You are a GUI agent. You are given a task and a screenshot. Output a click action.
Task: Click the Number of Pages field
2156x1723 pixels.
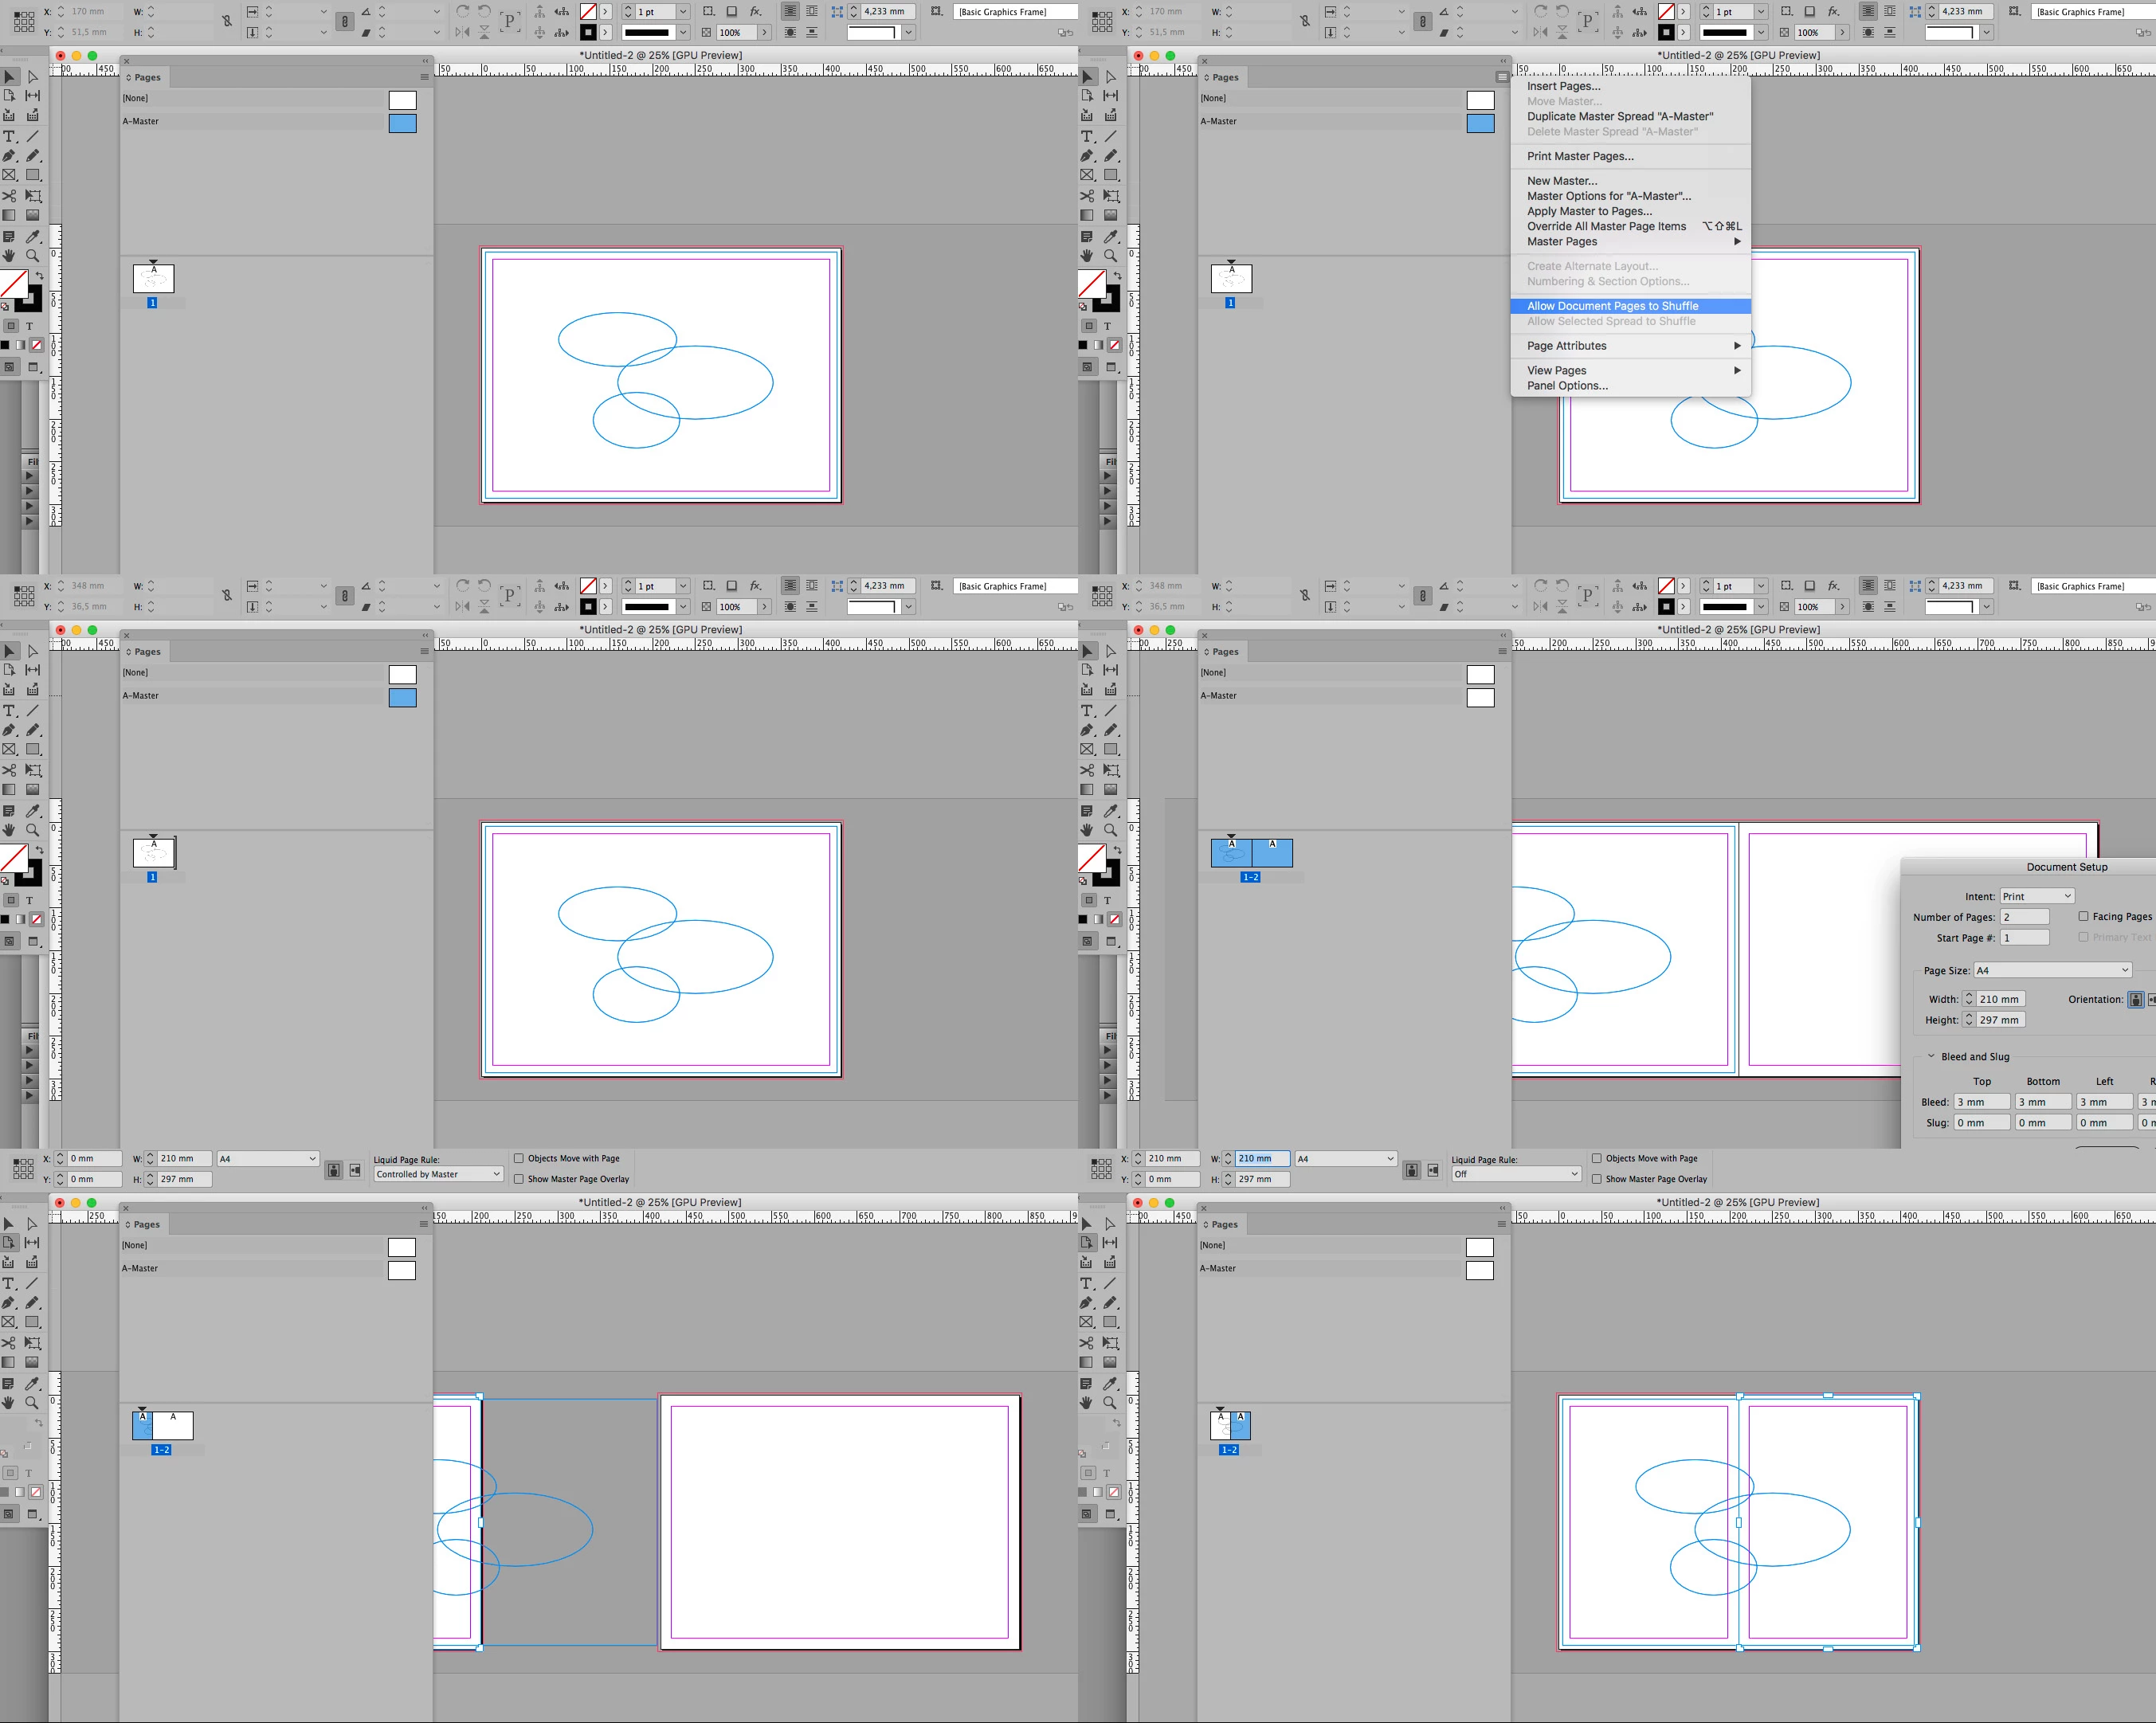coord(2024,917)
